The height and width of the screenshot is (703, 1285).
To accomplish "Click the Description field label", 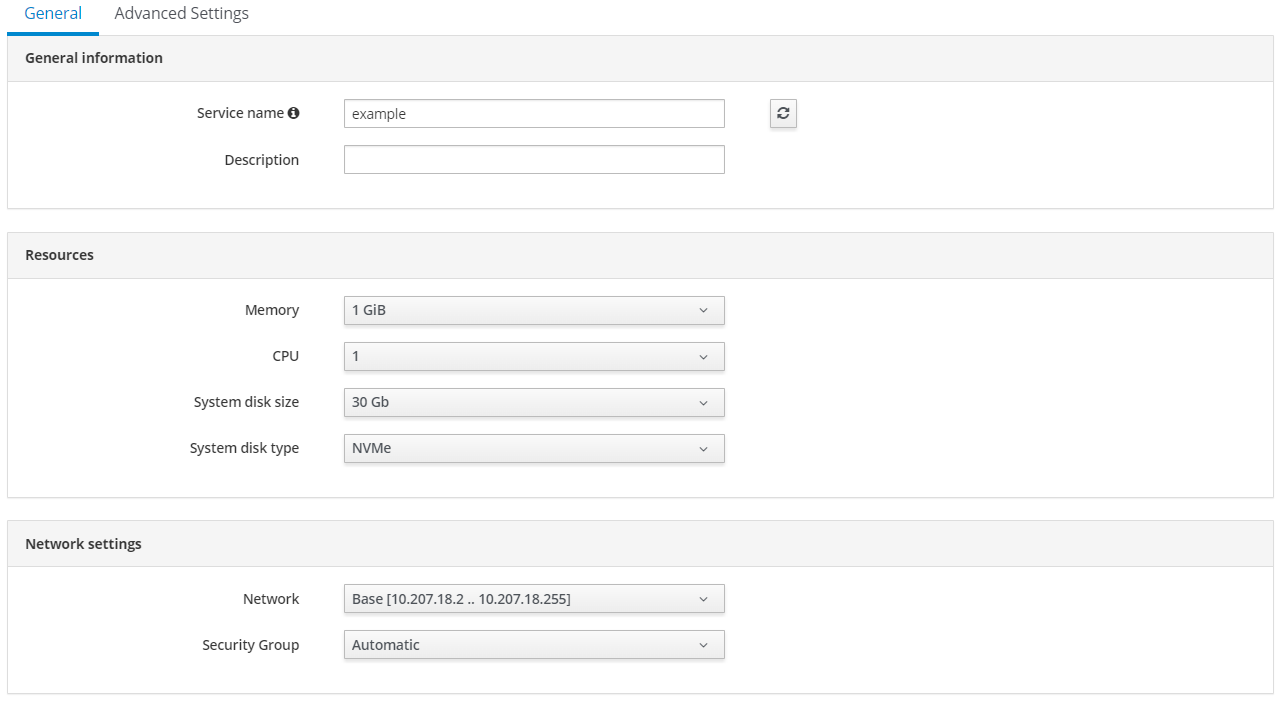I will coord(261,160).
